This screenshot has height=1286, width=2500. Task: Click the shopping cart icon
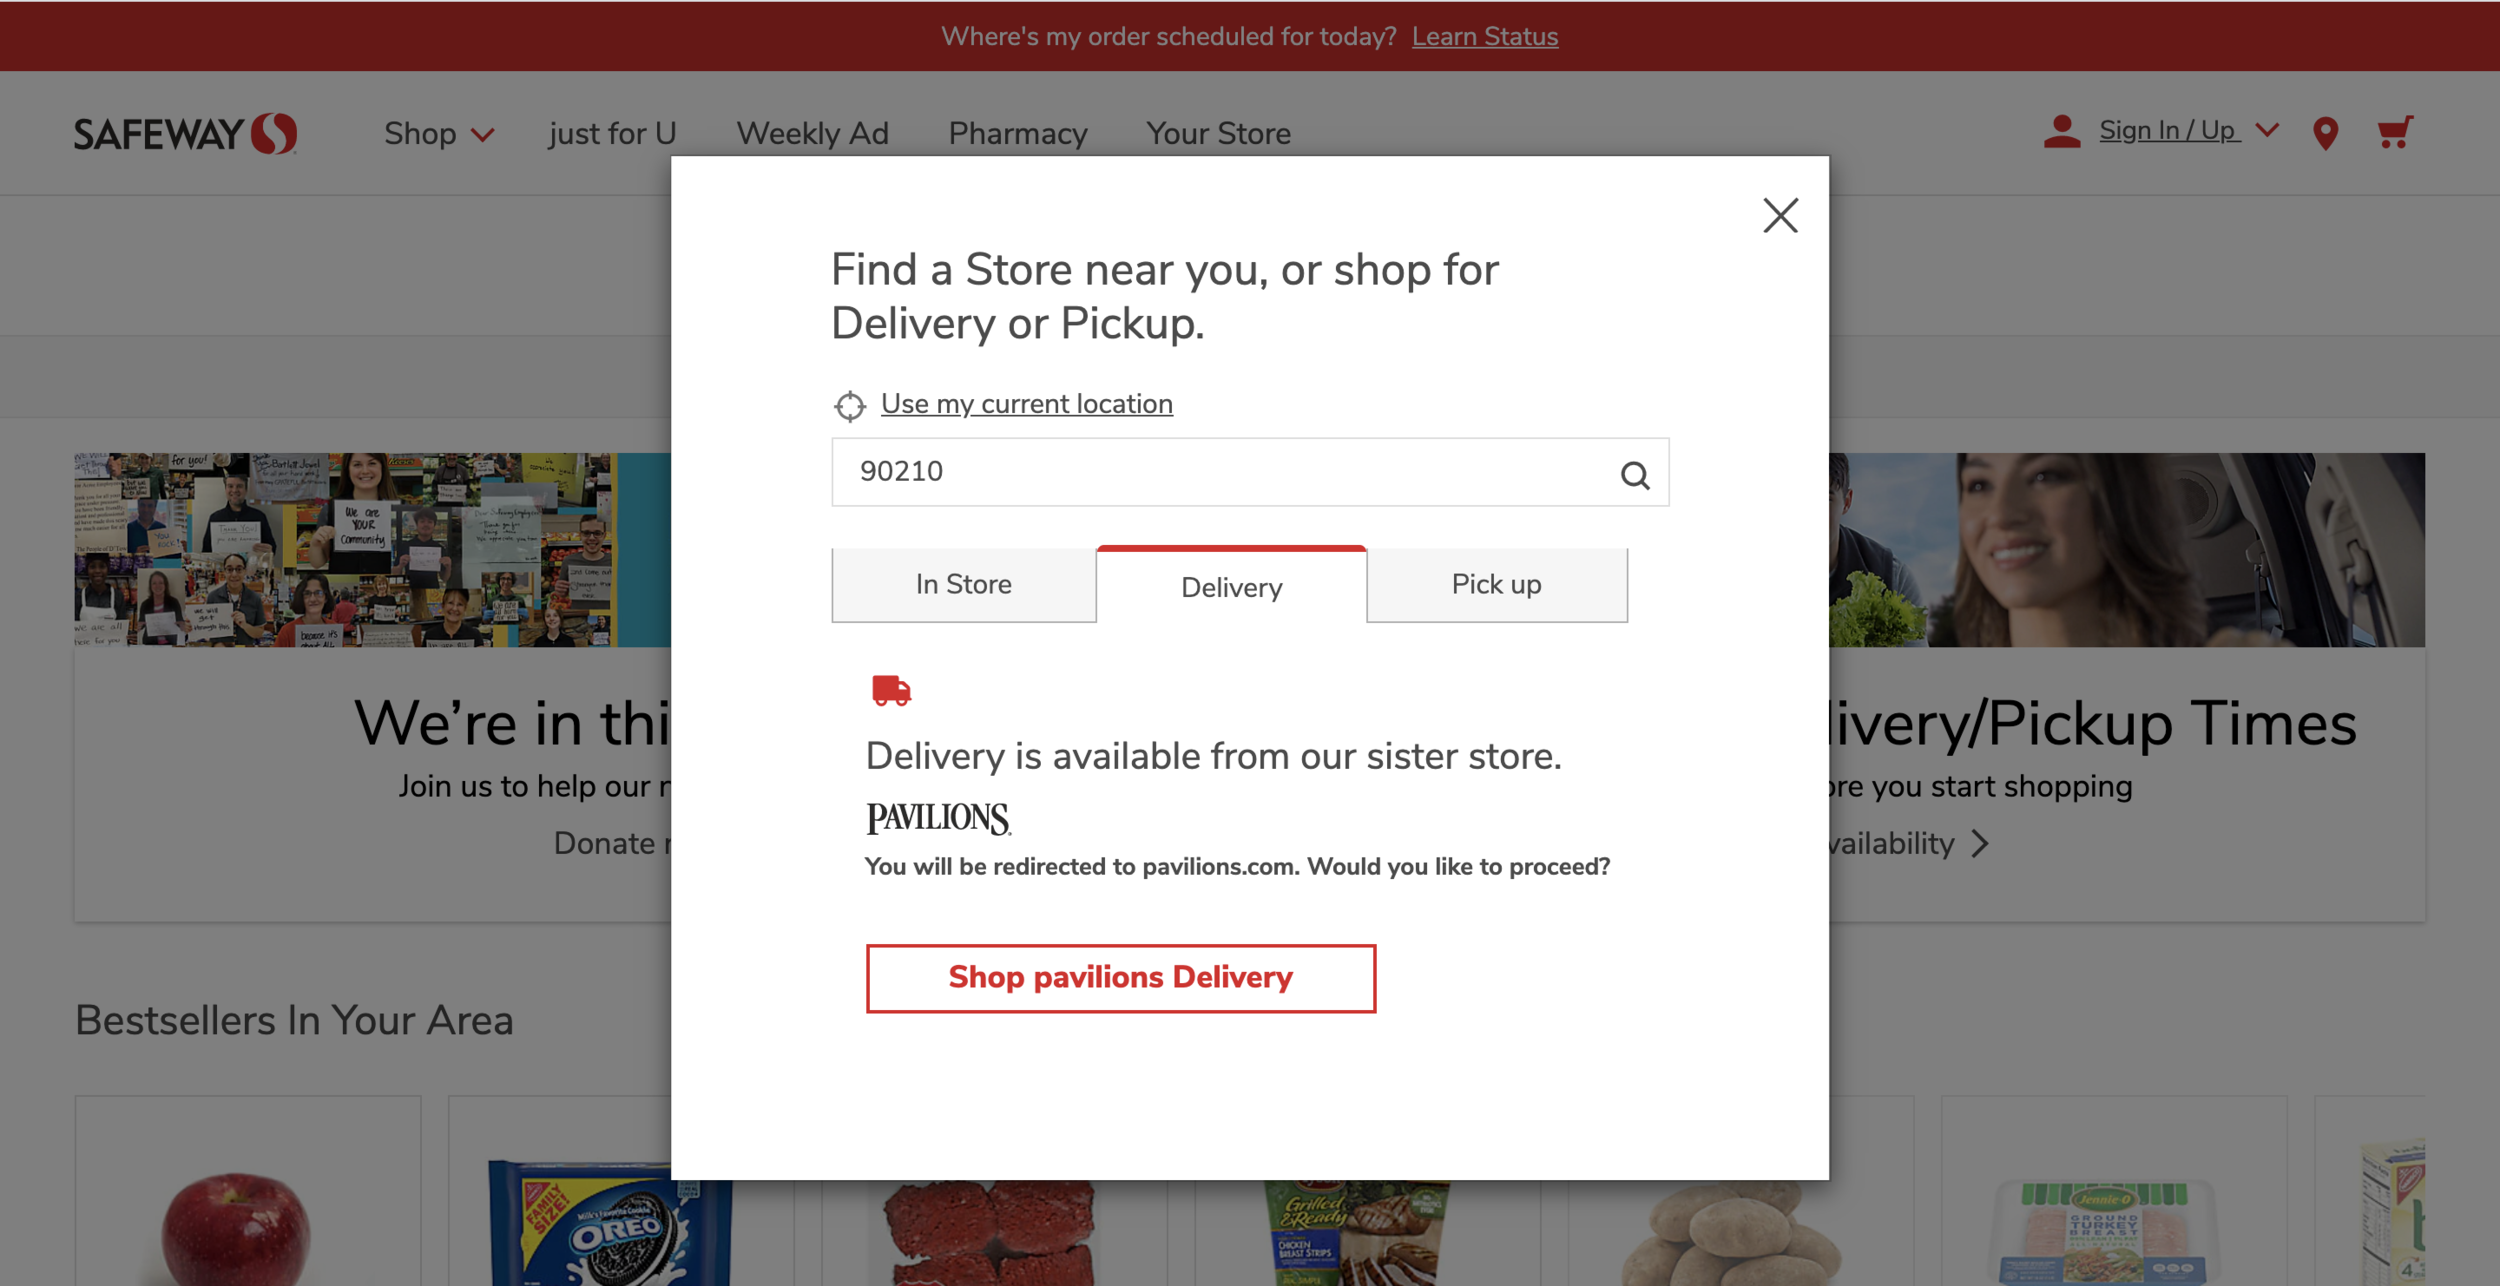[x=2394, y=133]
